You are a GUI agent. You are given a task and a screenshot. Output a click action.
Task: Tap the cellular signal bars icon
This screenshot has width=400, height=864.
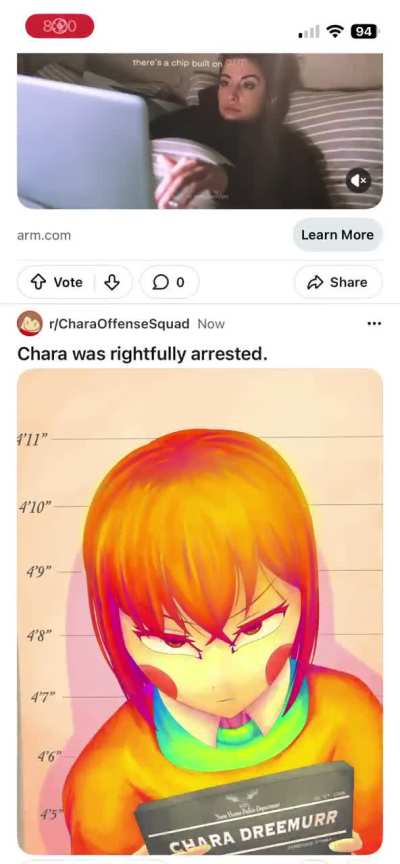tap(309, 32)
